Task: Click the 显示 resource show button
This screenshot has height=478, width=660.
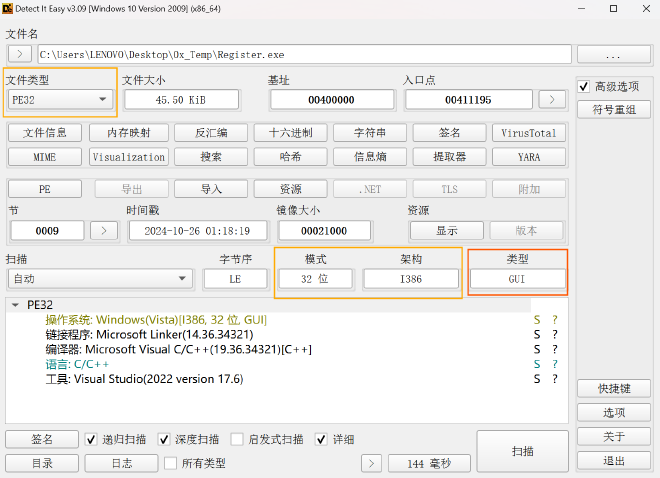Action: tap(447, 231)
